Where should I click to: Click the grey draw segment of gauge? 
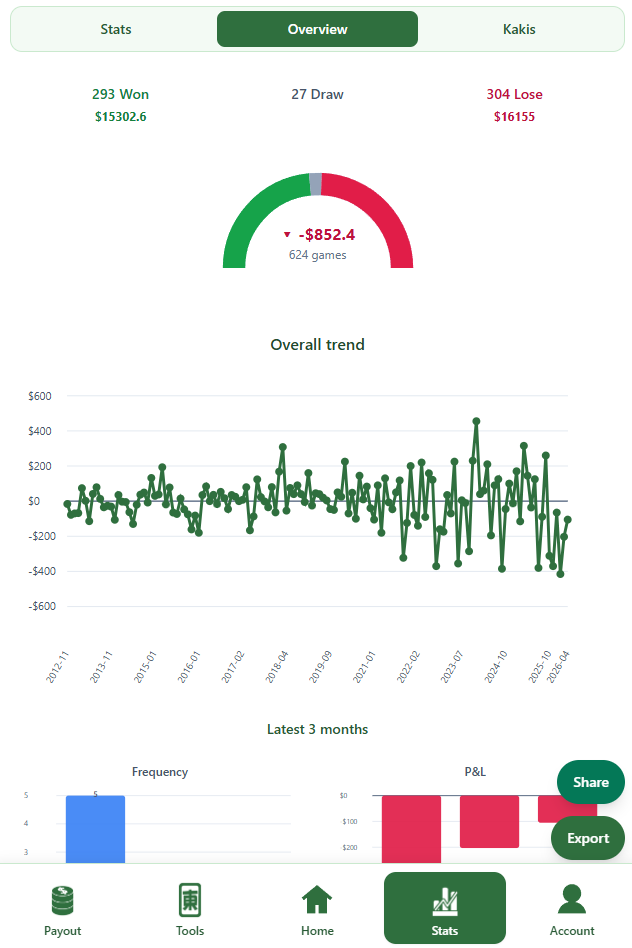(x=316, y=184)
